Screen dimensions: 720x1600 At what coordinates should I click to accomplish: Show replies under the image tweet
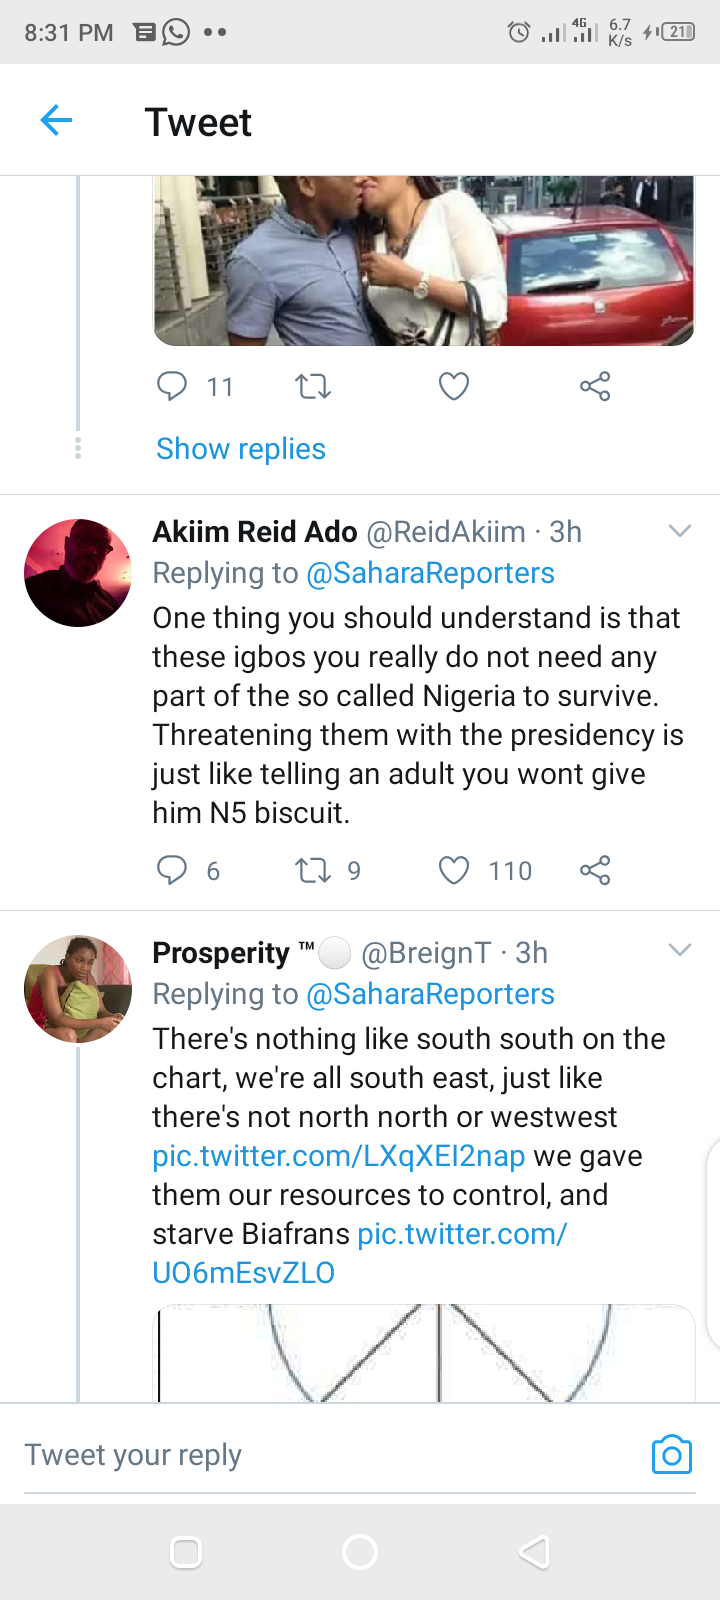(241, 449)
